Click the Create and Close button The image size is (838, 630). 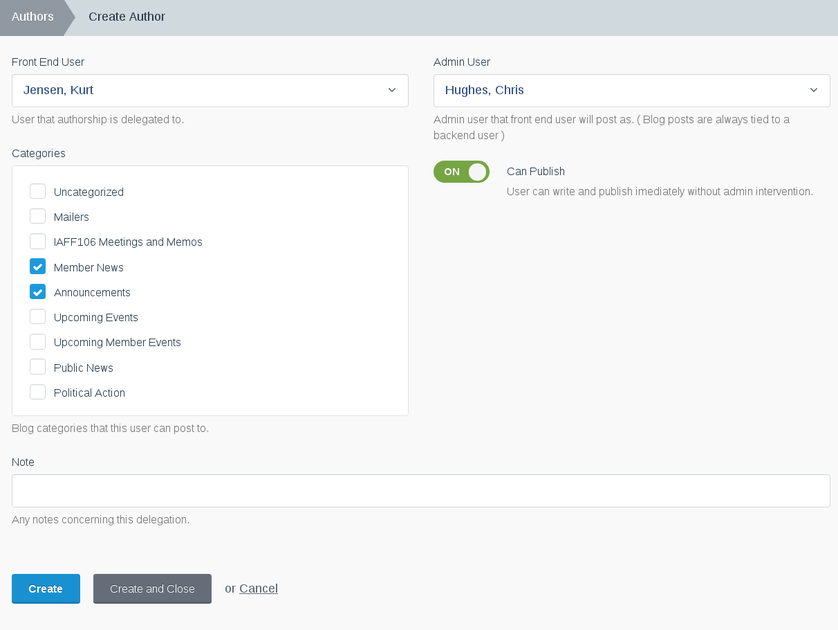pyautogui.click(x=152, y=589)
